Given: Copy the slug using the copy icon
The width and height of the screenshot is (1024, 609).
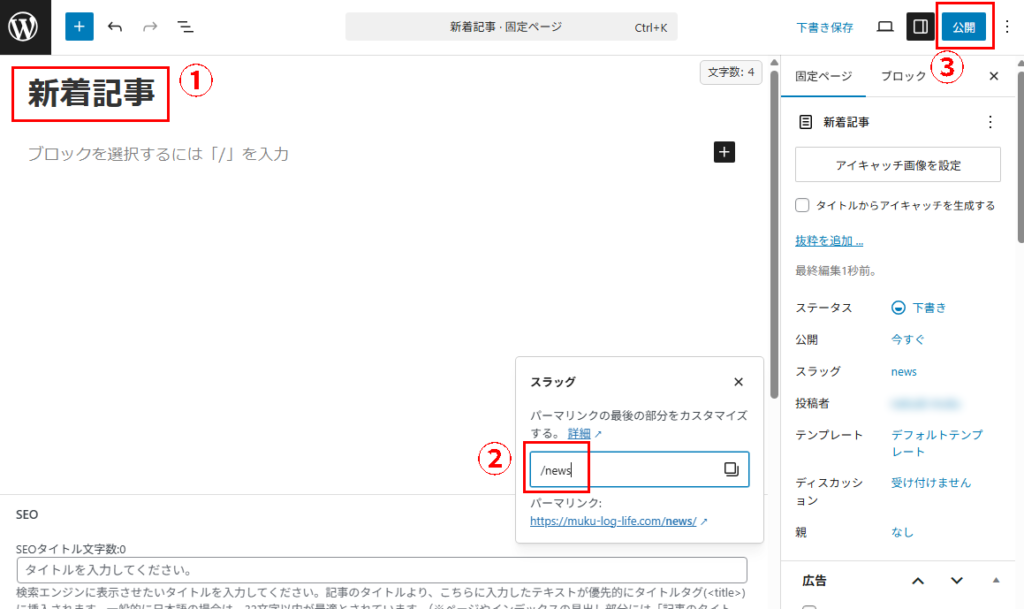Looking at the screenshot, I should point(731,469).
